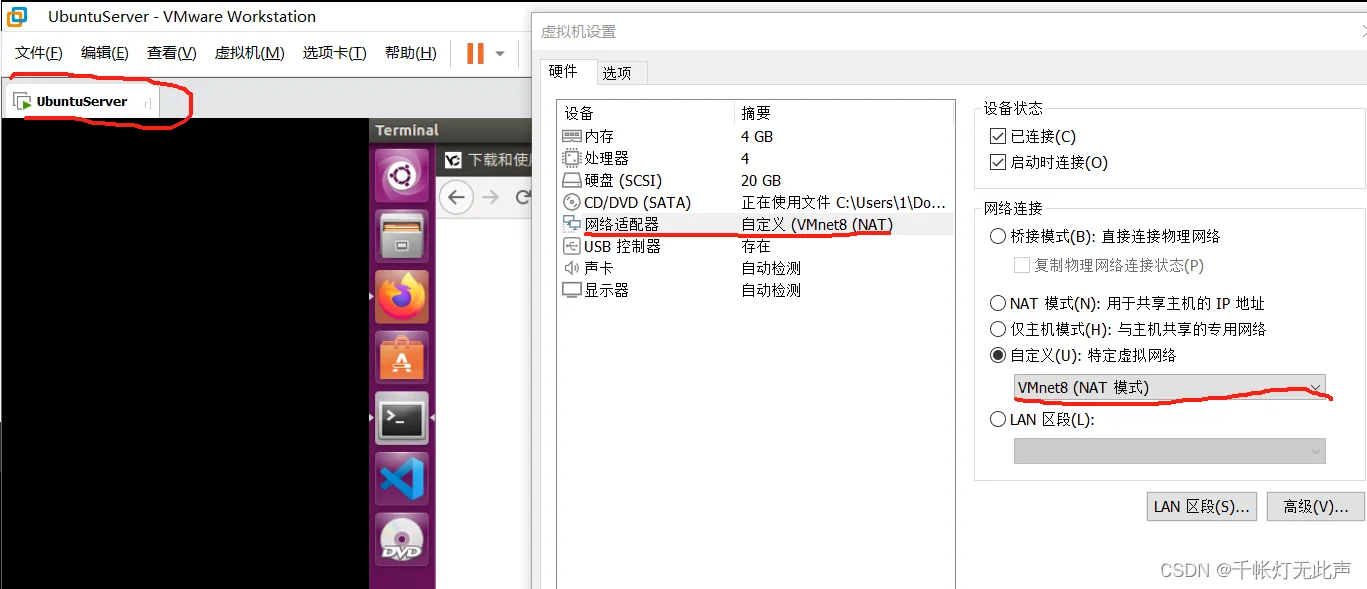Open Ubuntu Software store icon
Image resolution: width=1367 pixels, height=589 pixels.
[x=401, y=358]
